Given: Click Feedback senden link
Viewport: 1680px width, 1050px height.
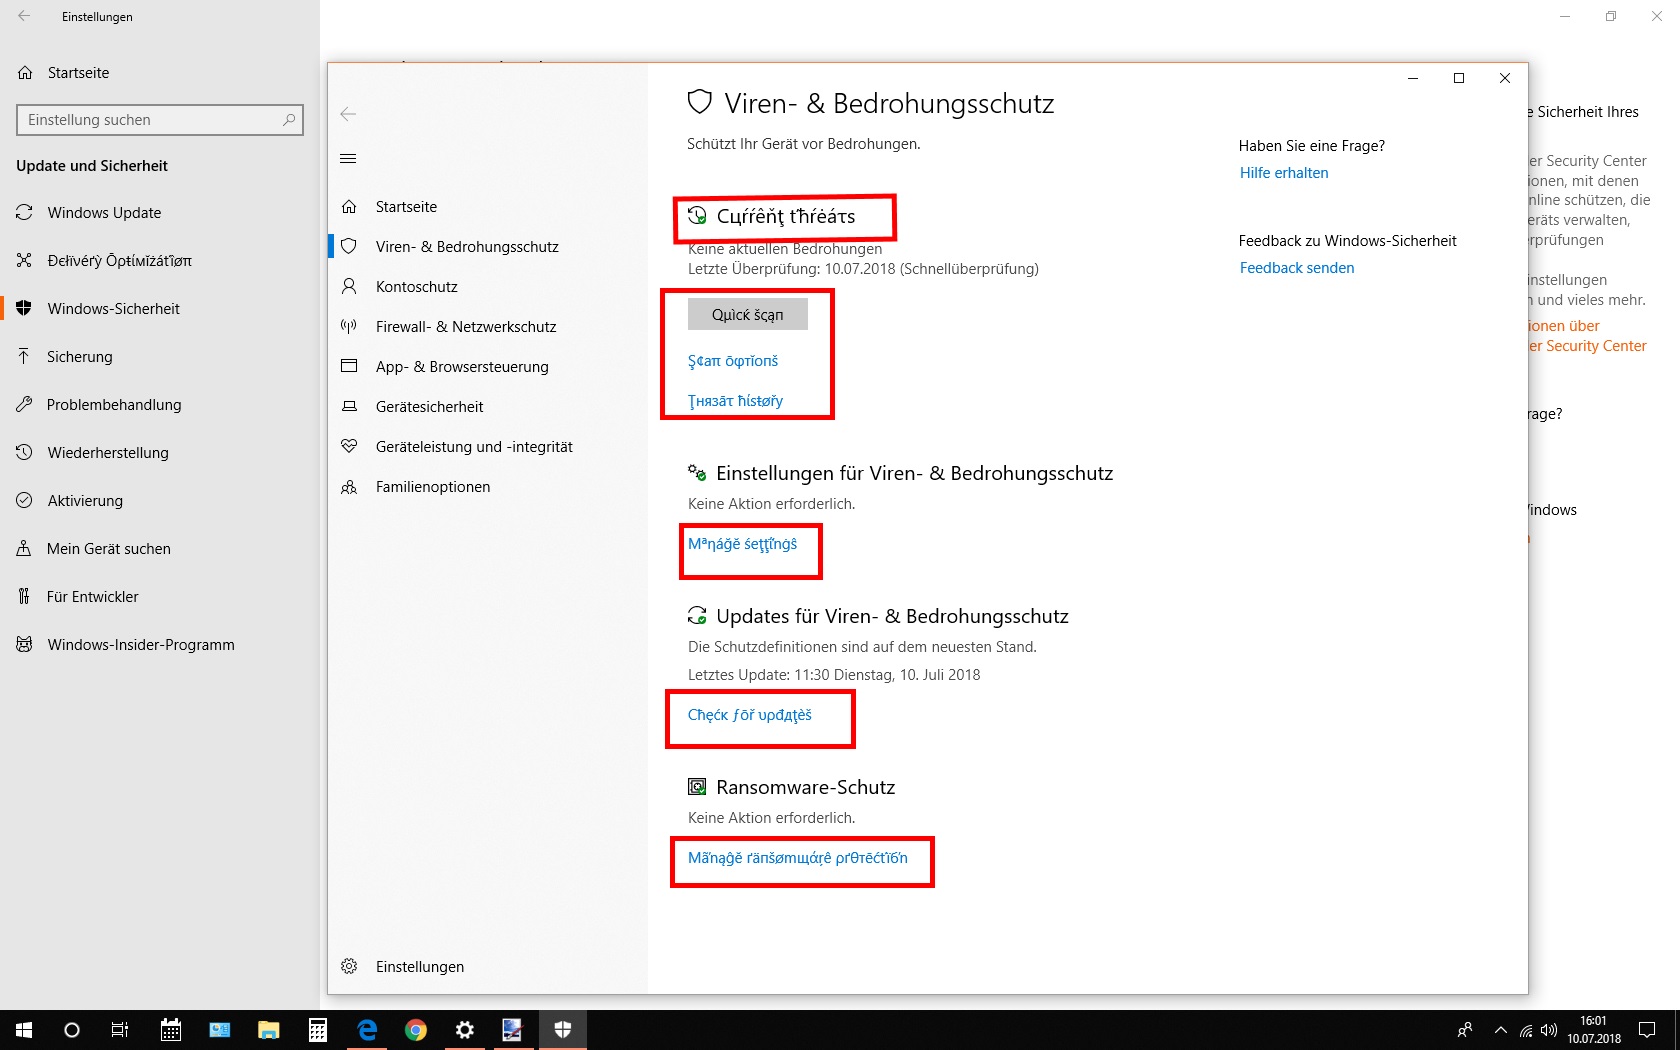Looking at the screenshot, I should (x=1297, y=268).
